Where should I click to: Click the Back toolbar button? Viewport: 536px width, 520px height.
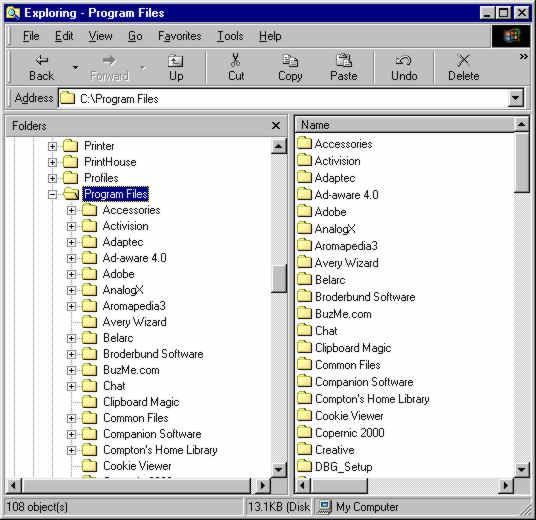(41, 68)
